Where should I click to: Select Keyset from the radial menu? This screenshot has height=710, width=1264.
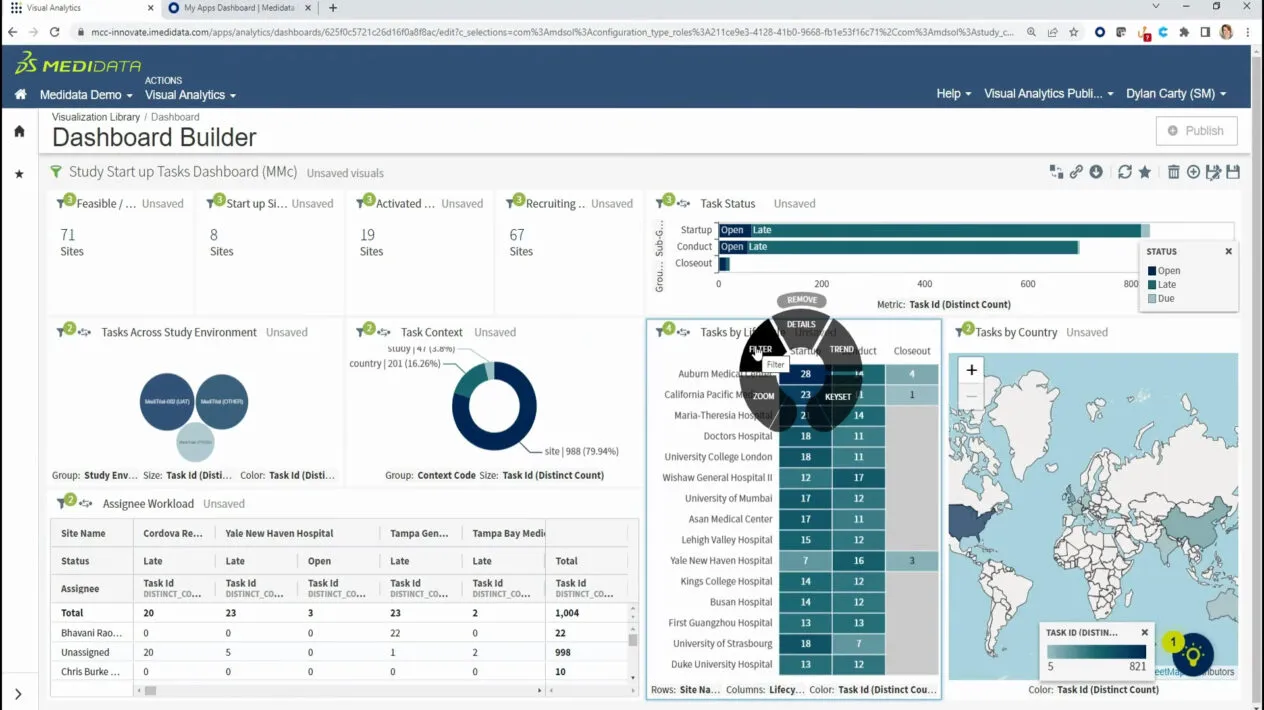tap(838, 396)
